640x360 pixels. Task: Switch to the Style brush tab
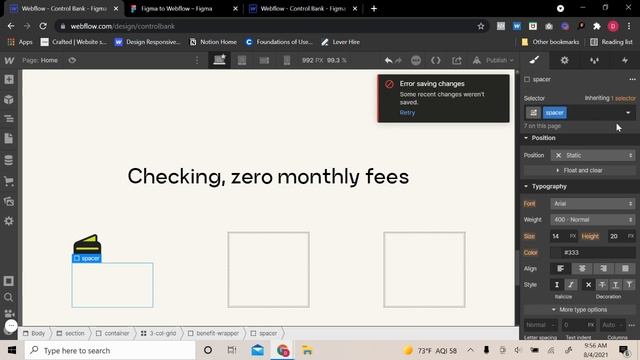[534, 60]
